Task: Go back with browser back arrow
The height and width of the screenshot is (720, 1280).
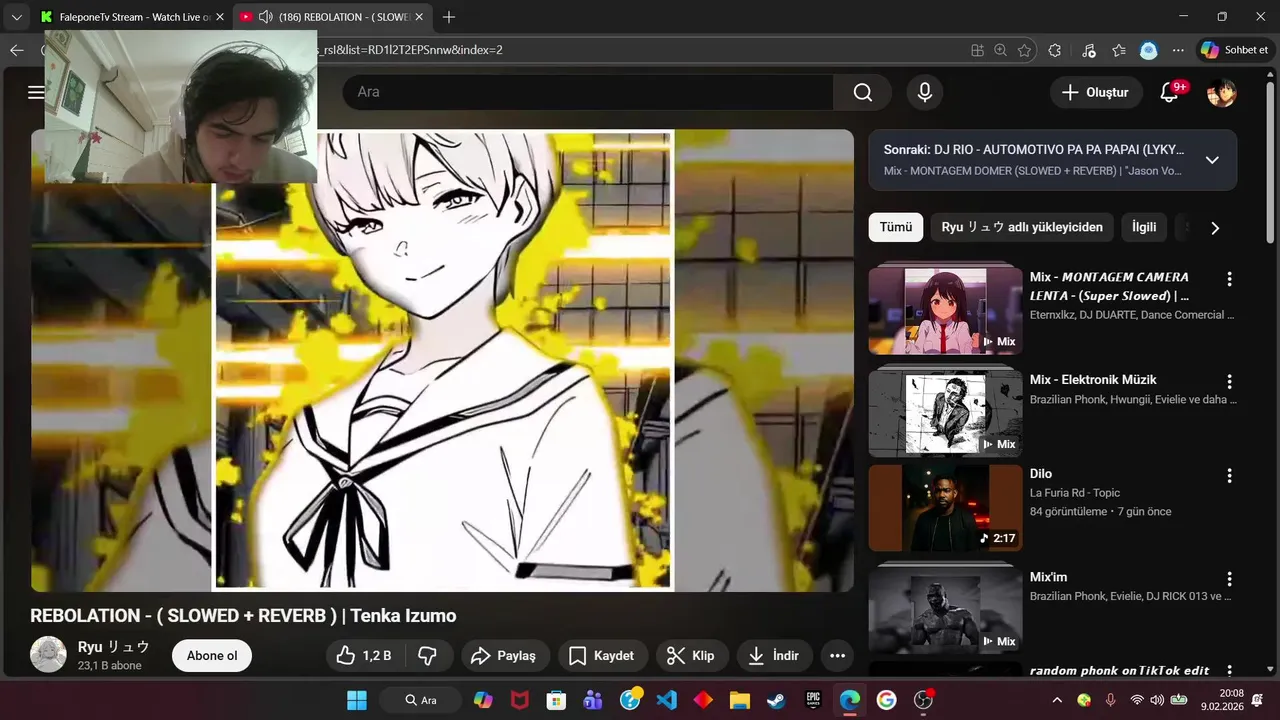Action: [16, 50]
